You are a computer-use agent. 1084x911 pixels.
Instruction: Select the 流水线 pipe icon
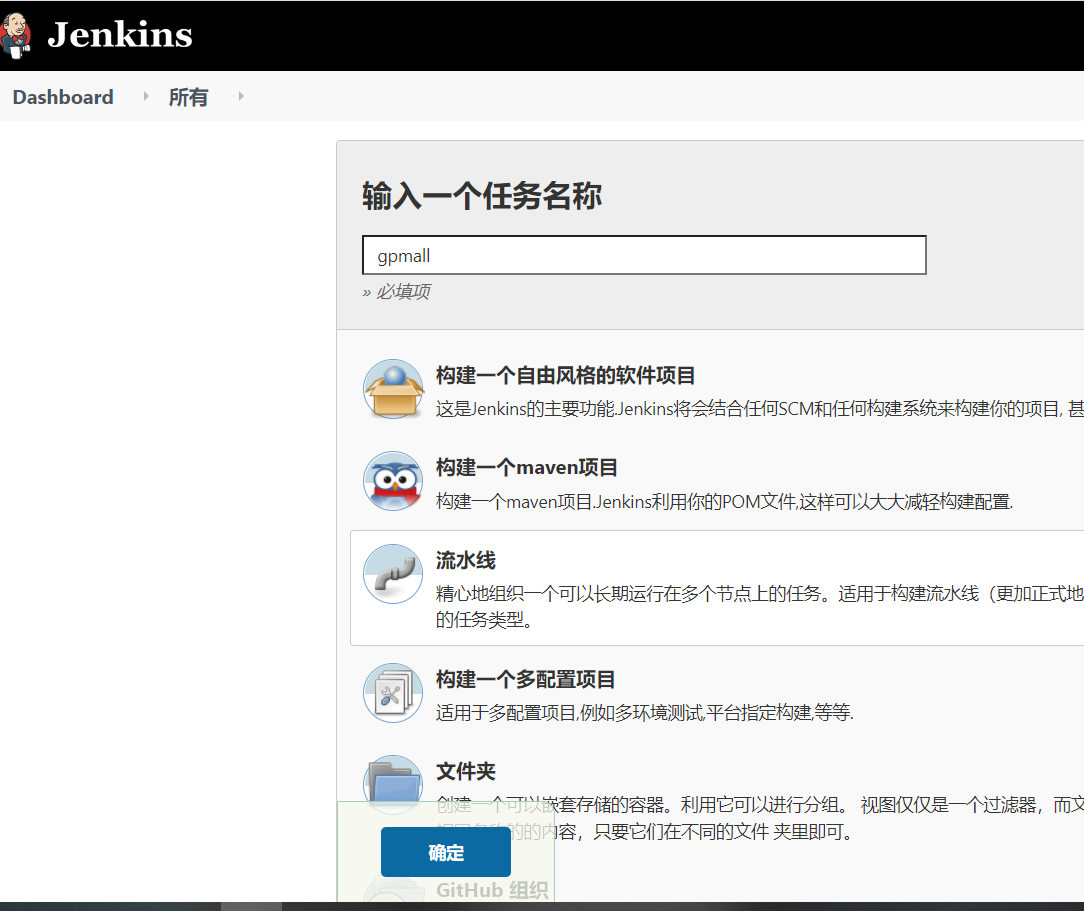(393, 574)
